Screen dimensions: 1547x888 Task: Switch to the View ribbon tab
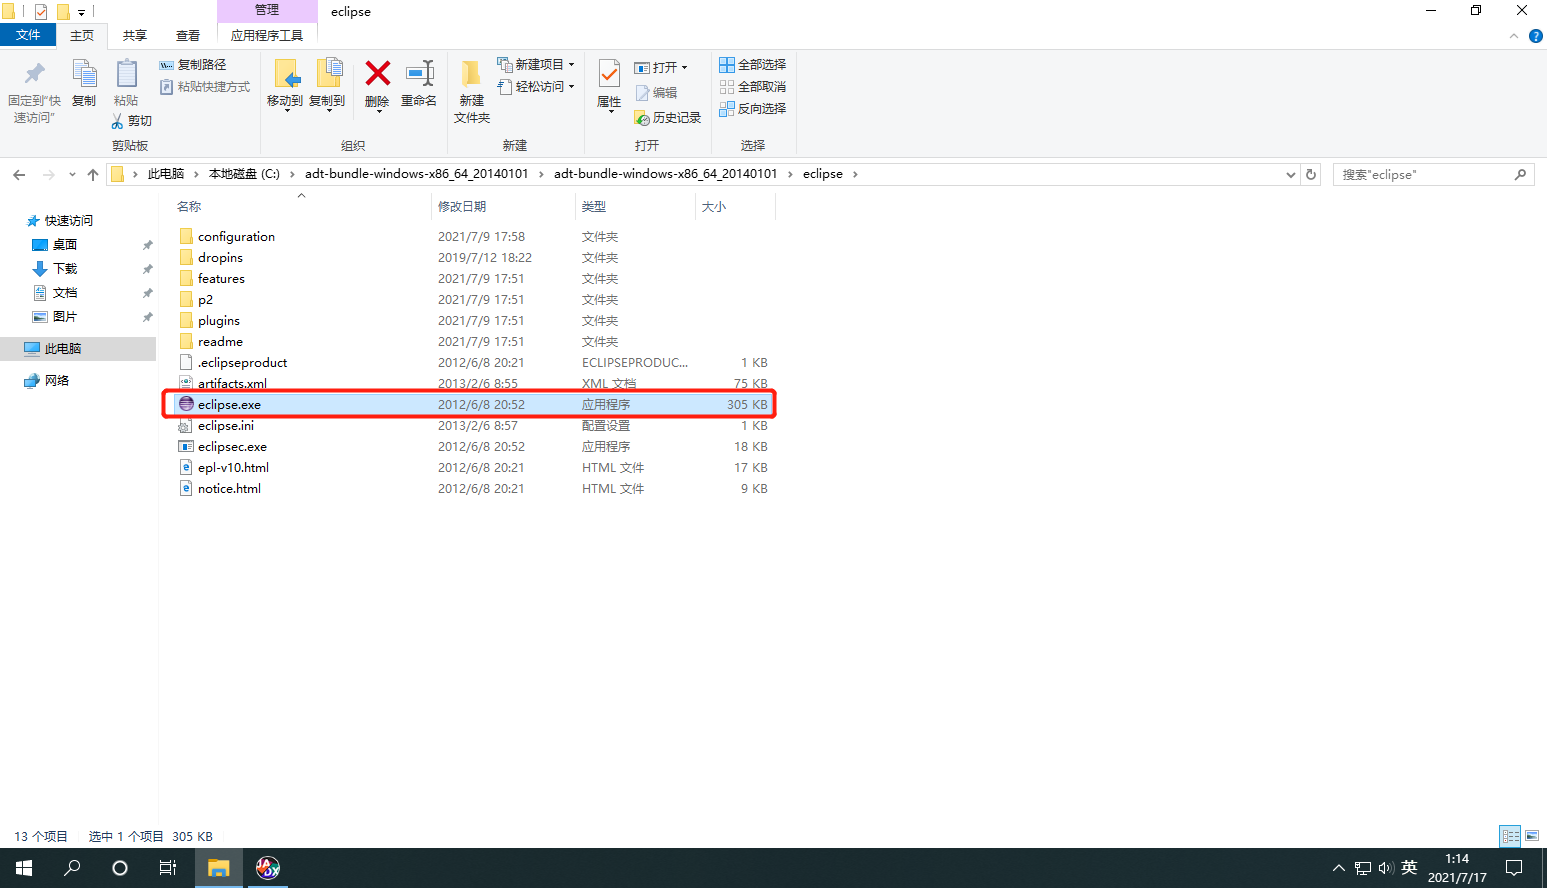point(188,35)
